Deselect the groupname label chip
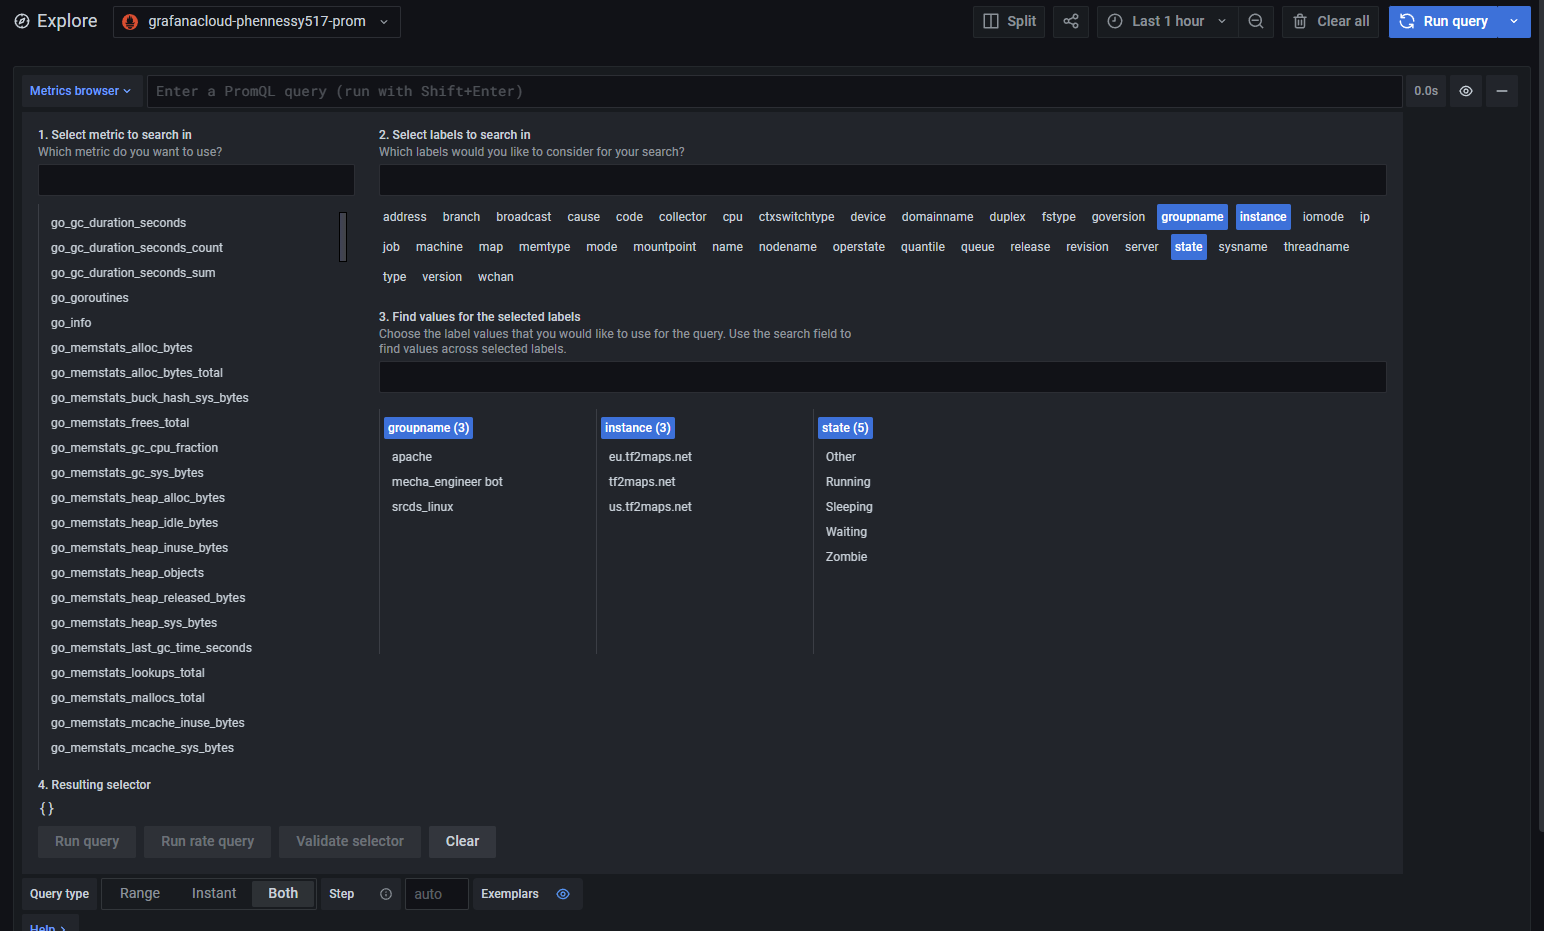 pos(1191,217)
